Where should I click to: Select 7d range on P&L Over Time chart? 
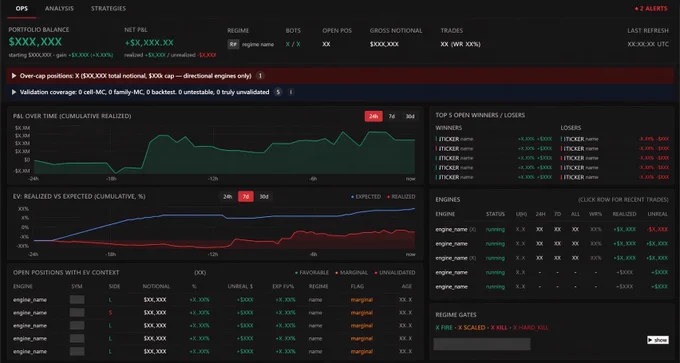pos(392,116)
